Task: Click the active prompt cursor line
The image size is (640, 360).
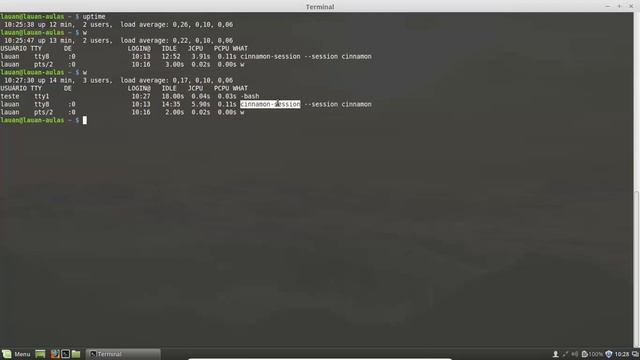Action: 44,120
